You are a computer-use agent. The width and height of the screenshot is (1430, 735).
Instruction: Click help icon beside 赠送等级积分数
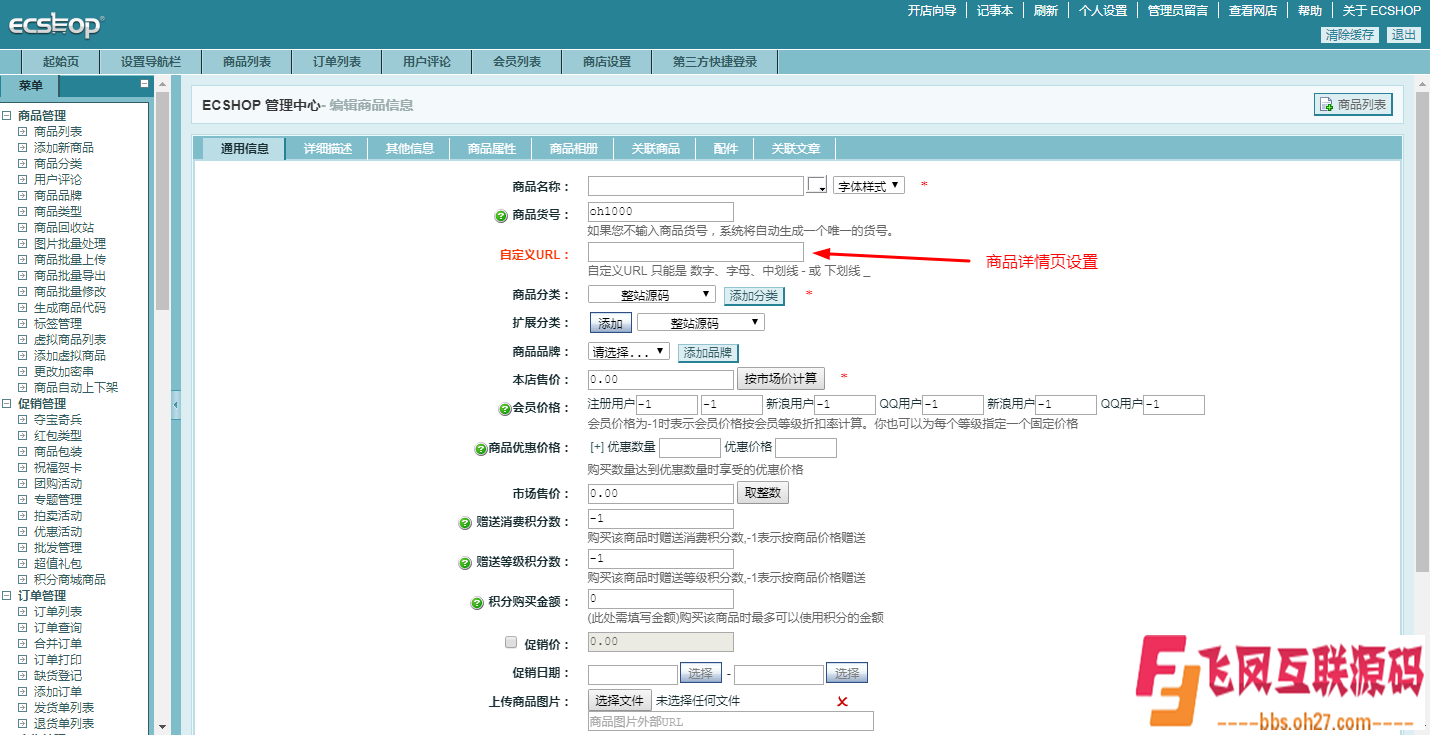(x=465, y=563)
